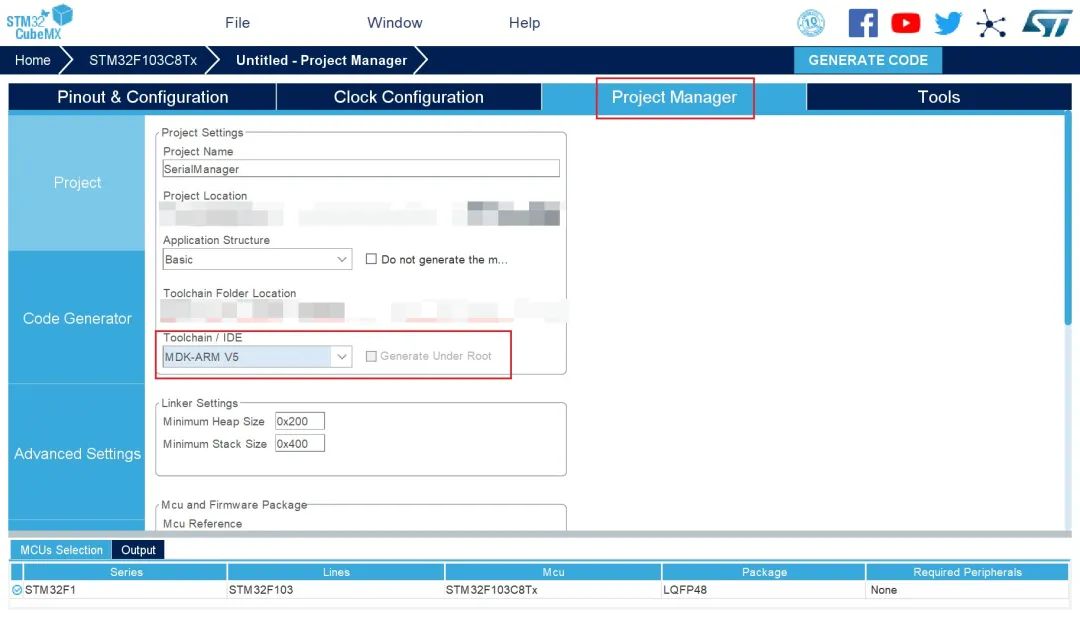Screen dimensions: 1080x618
Task: Expand the Toolchain / IDE dropdown arrow
Action: click(342, 356)
